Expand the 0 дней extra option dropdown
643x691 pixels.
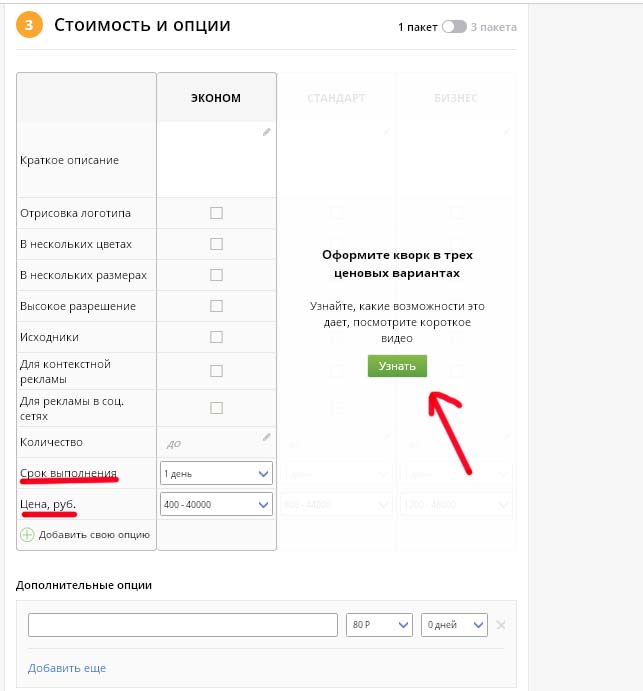(454, 625)
